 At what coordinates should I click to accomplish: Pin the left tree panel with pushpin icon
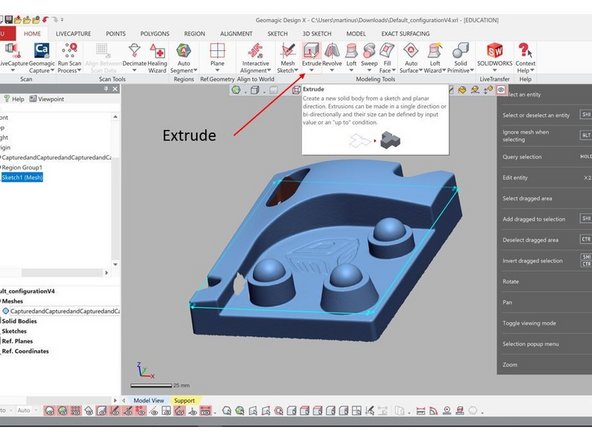pos(106,89)
